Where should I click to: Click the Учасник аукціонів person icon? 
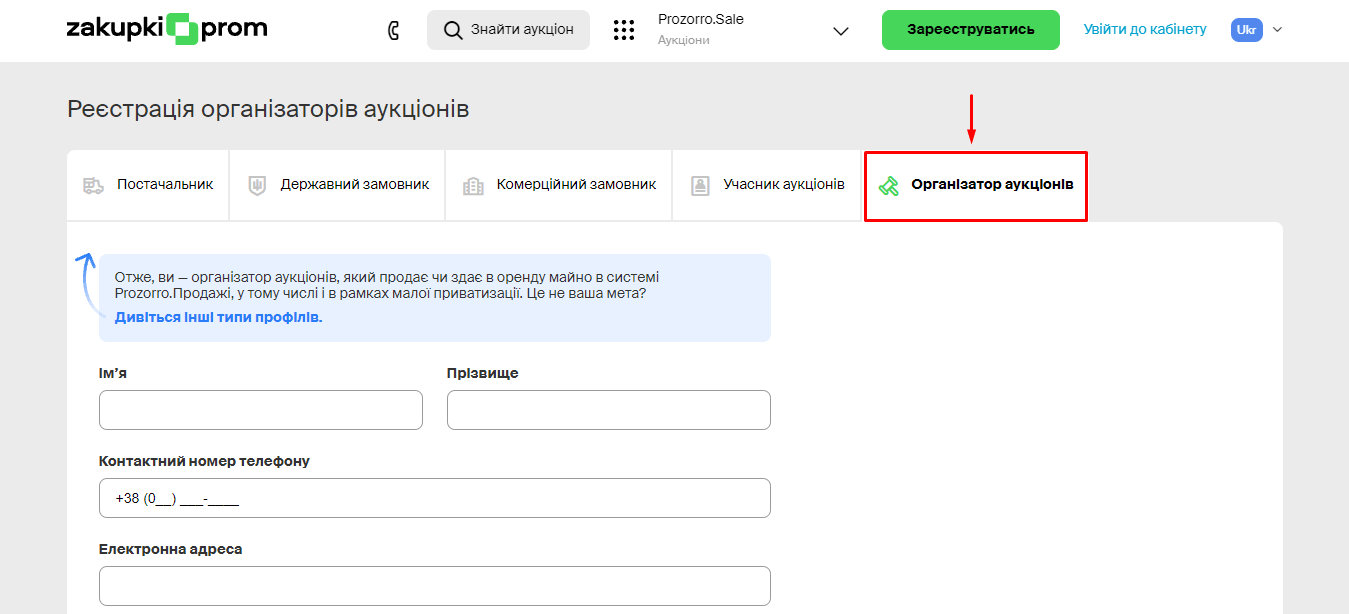tap(701, 185)
